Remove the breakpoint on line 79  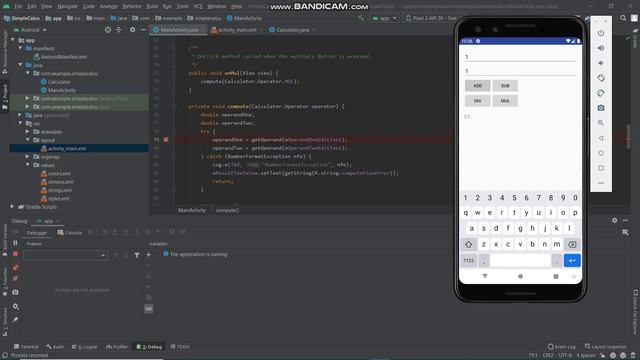coord(166,140)
